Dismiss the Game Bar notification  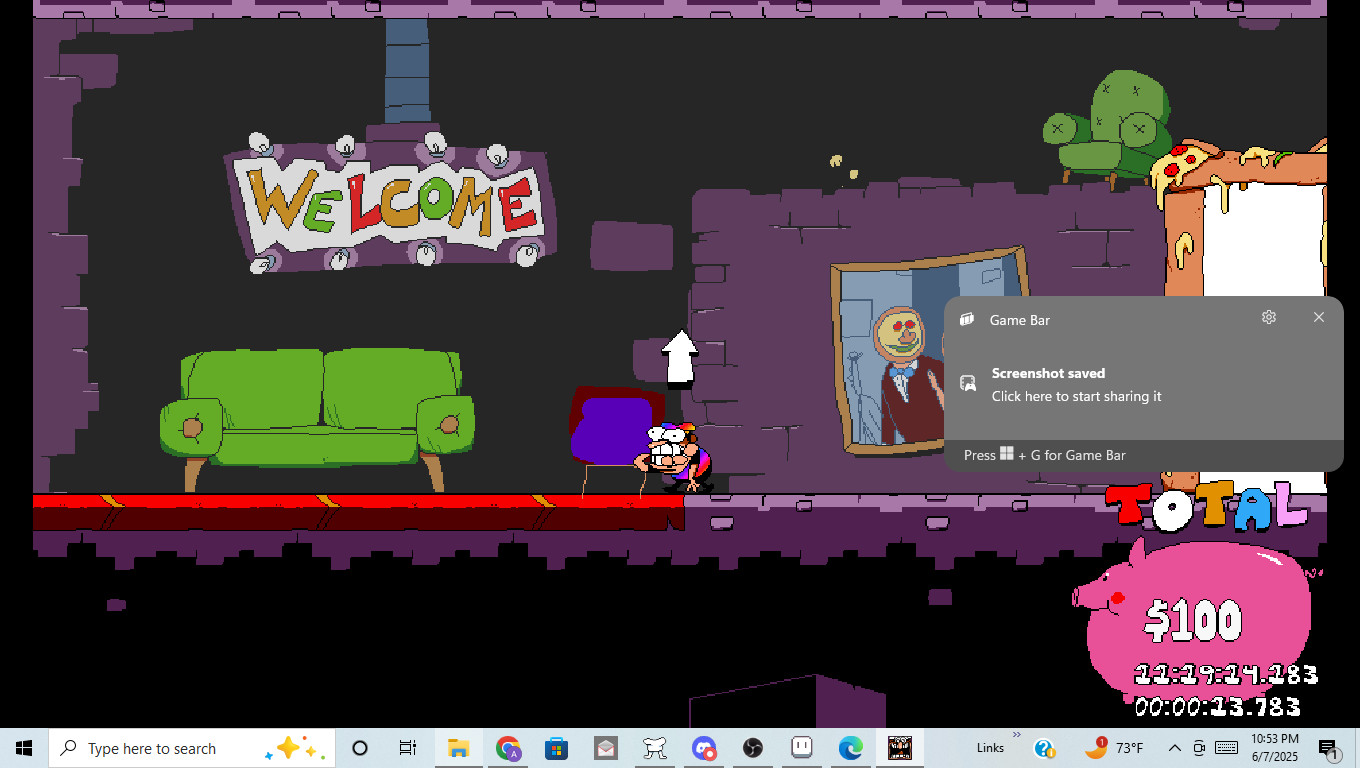tap(1318, 317)
